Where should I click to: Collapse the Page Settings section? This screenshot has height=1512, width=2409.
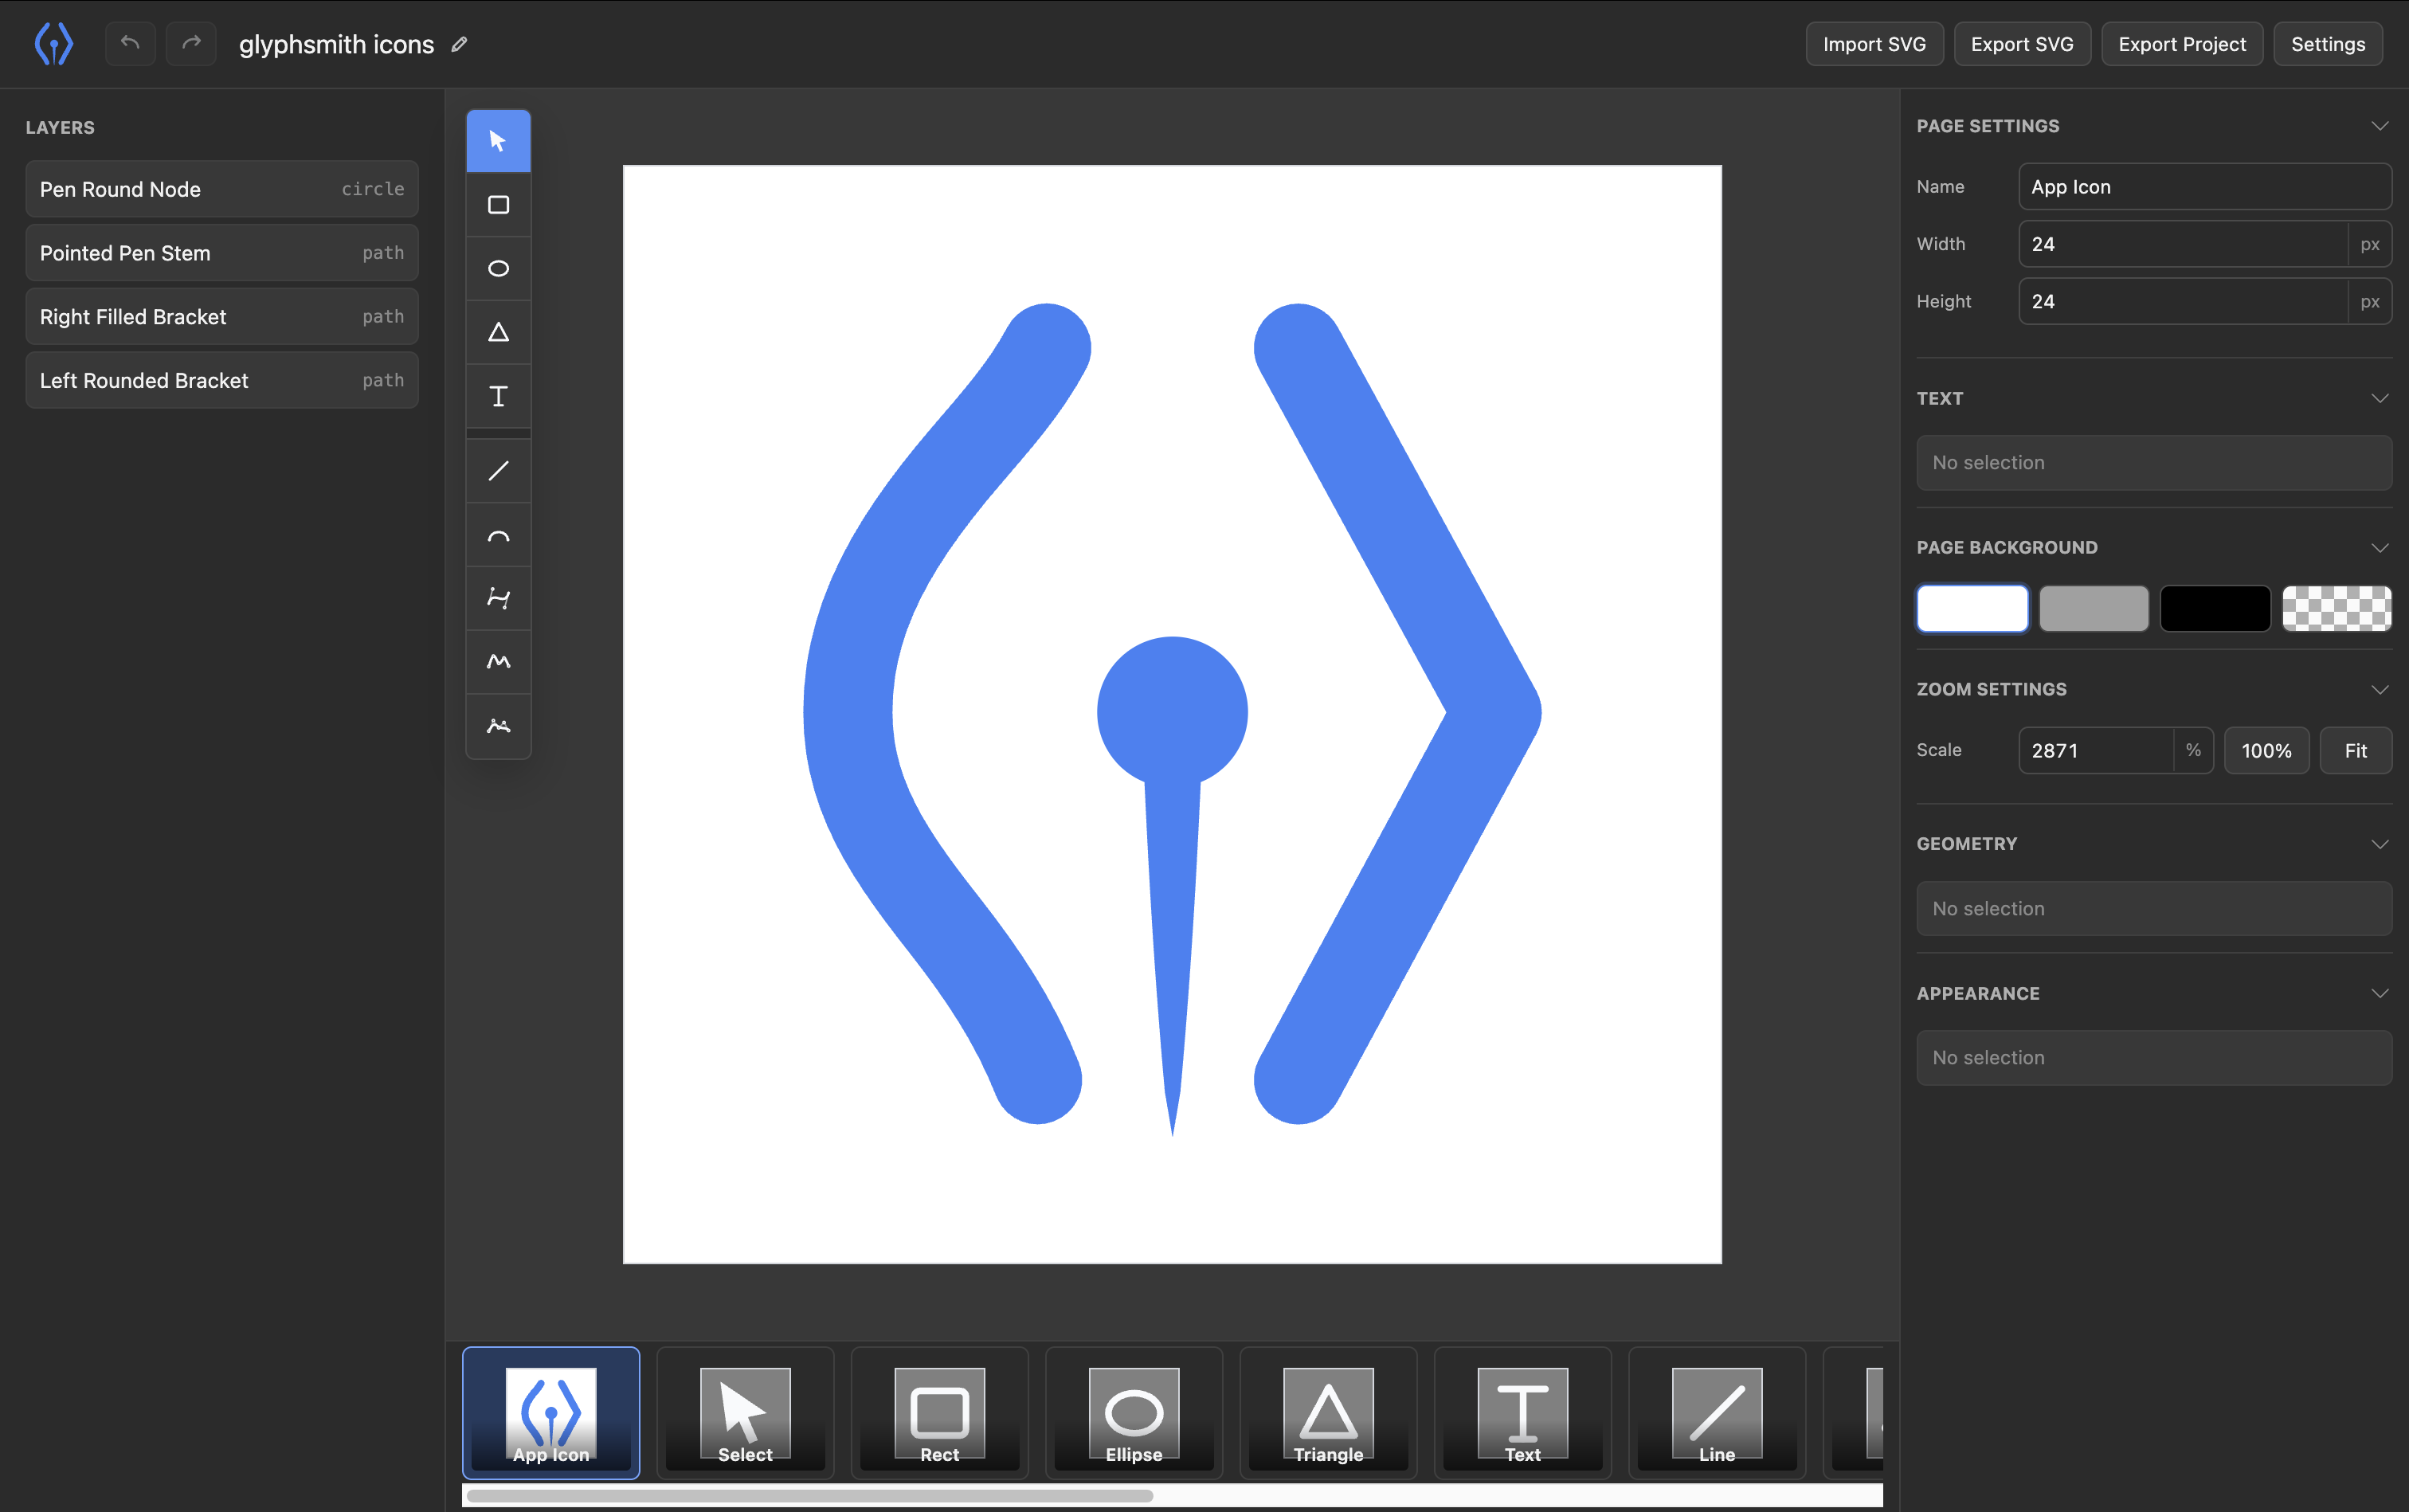pyautogui.click(x=2380, y=126)
